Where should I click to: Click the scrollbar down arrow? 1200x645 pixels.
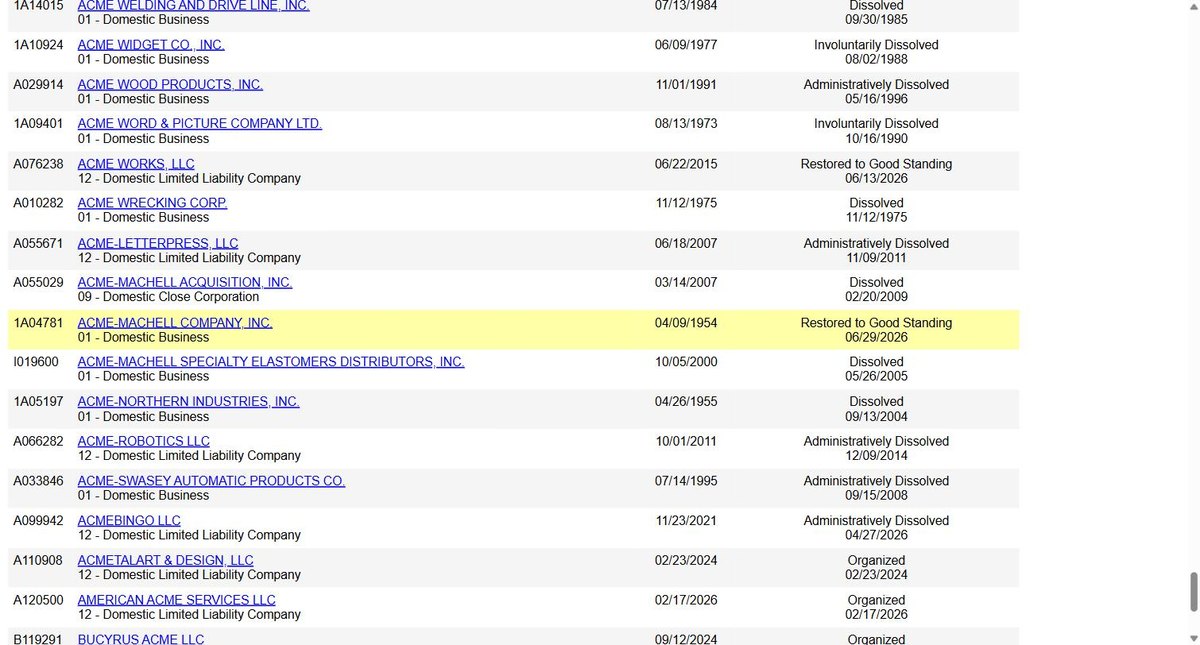click(1192, 637)
